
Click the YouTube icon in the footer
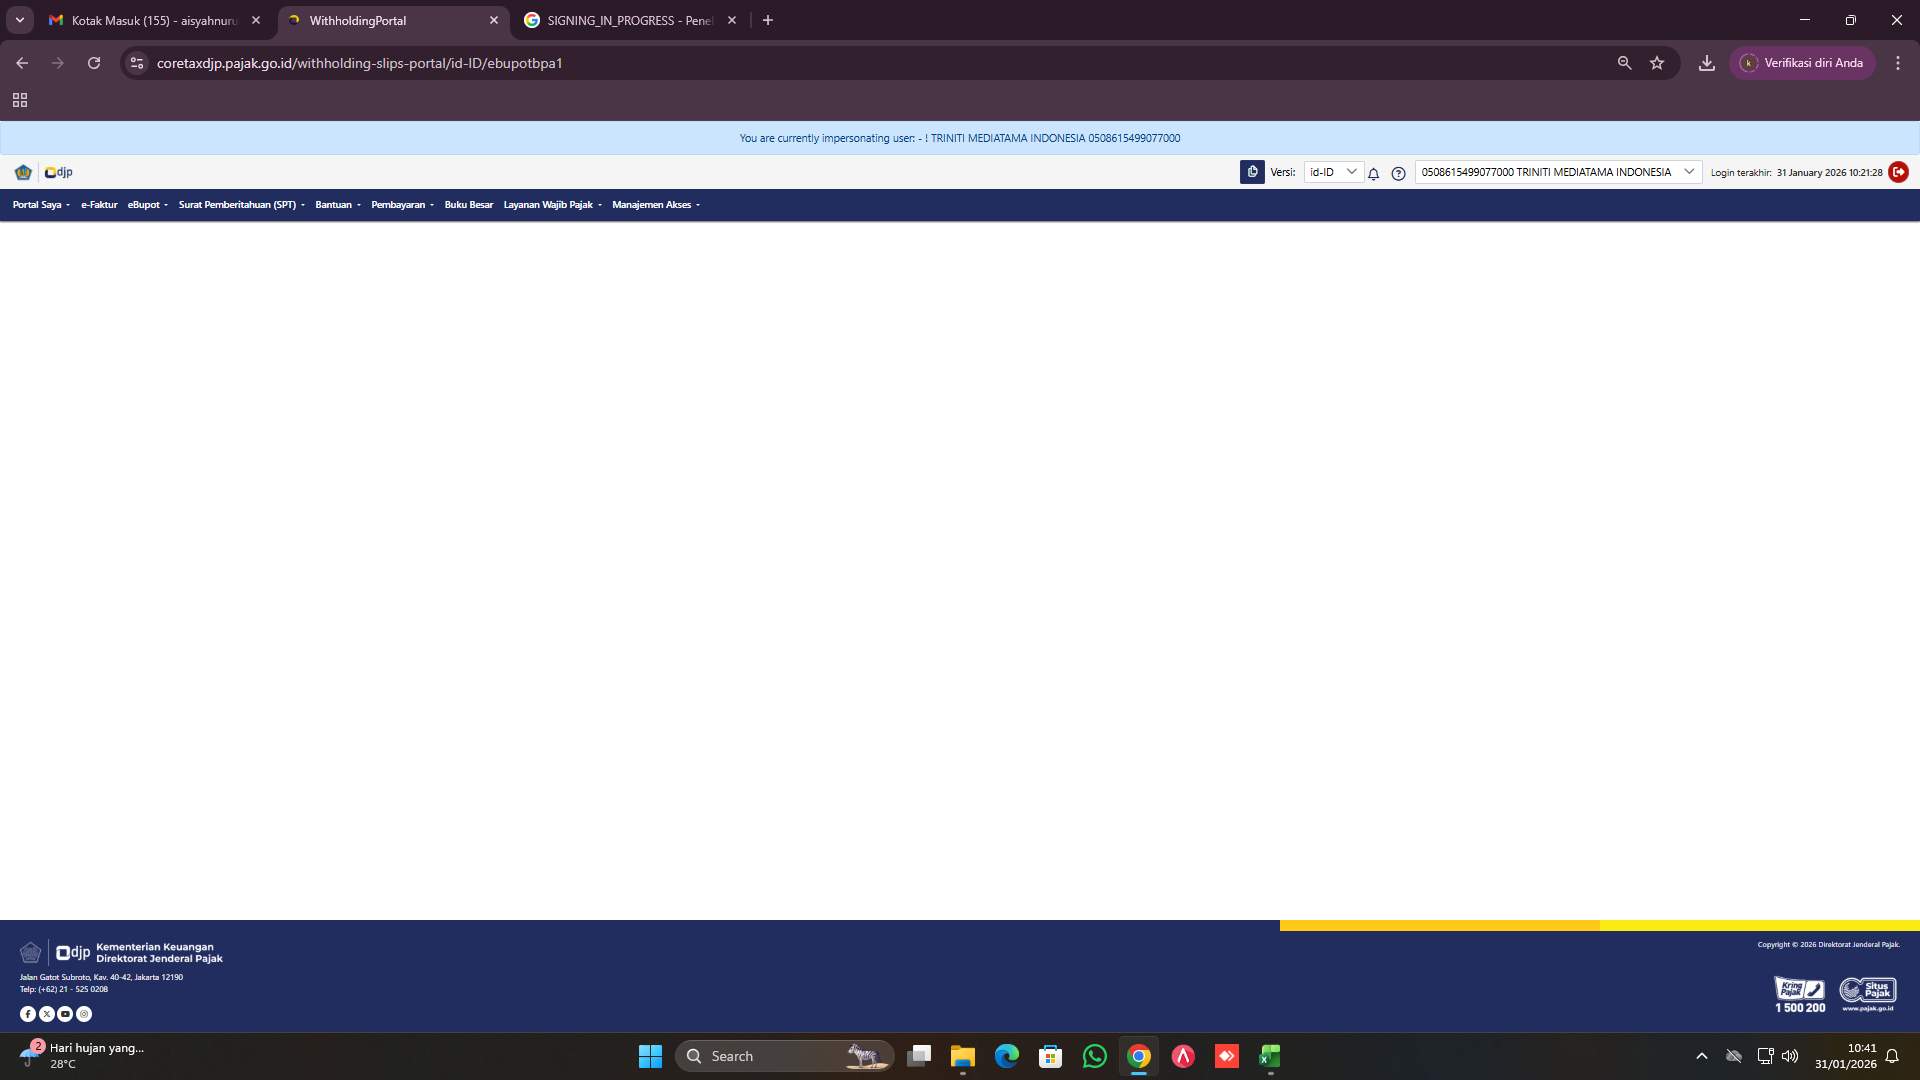click(65, 1013)
